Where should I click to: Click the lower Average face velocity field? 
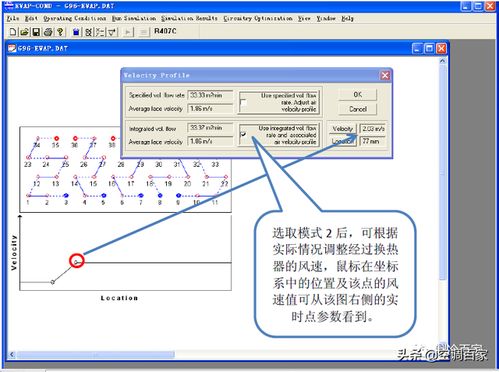tap(210, 141)
